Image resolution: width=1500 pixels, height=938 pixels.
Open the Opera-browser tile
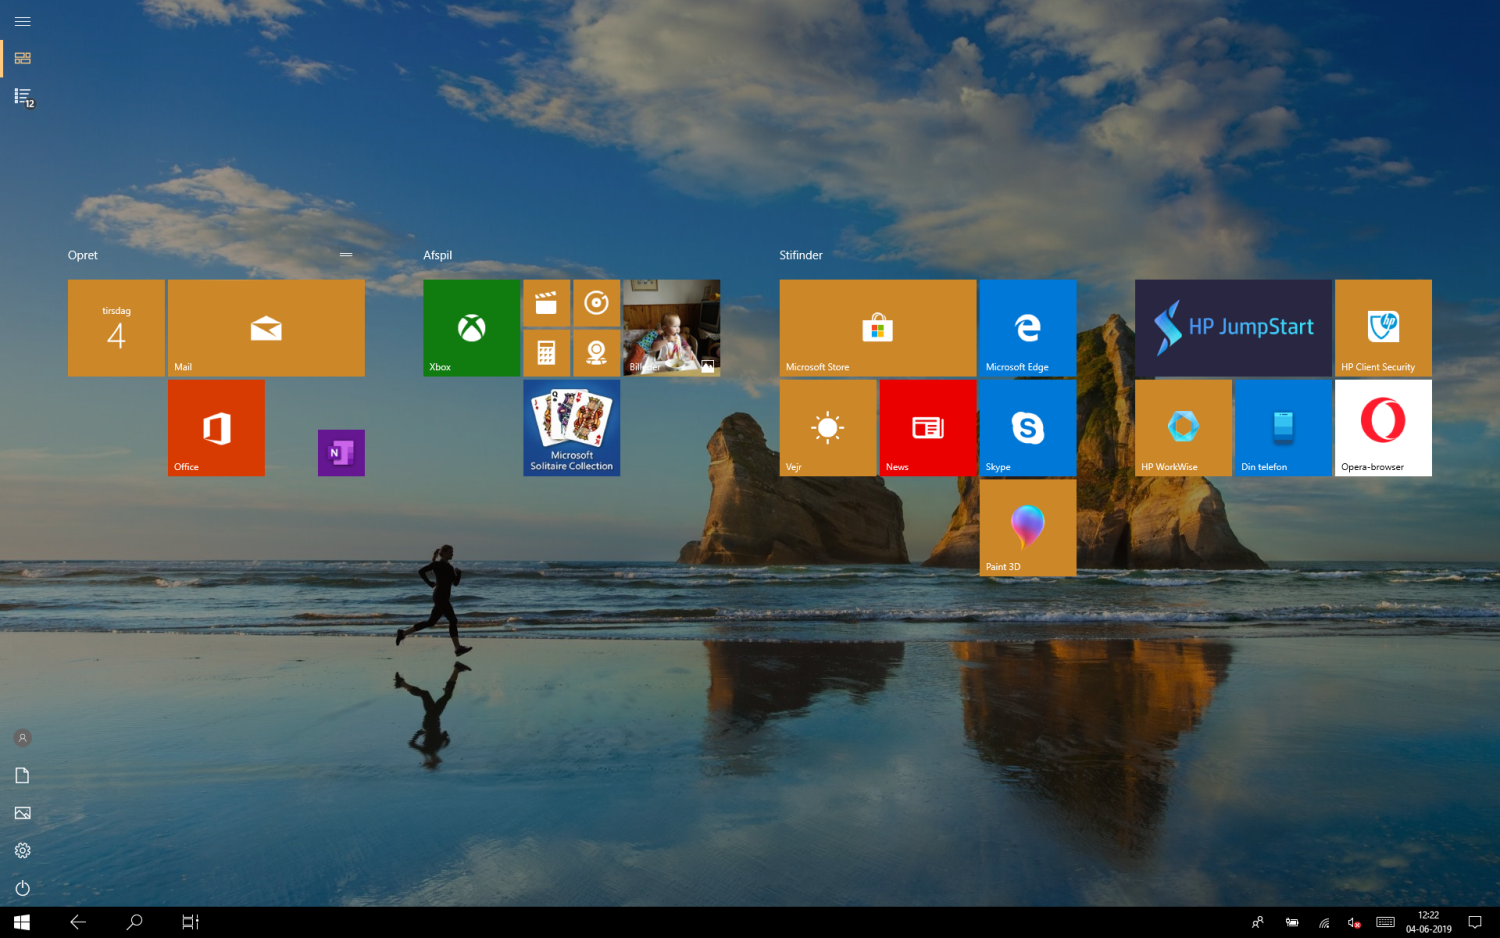(x=1383, y=427)
